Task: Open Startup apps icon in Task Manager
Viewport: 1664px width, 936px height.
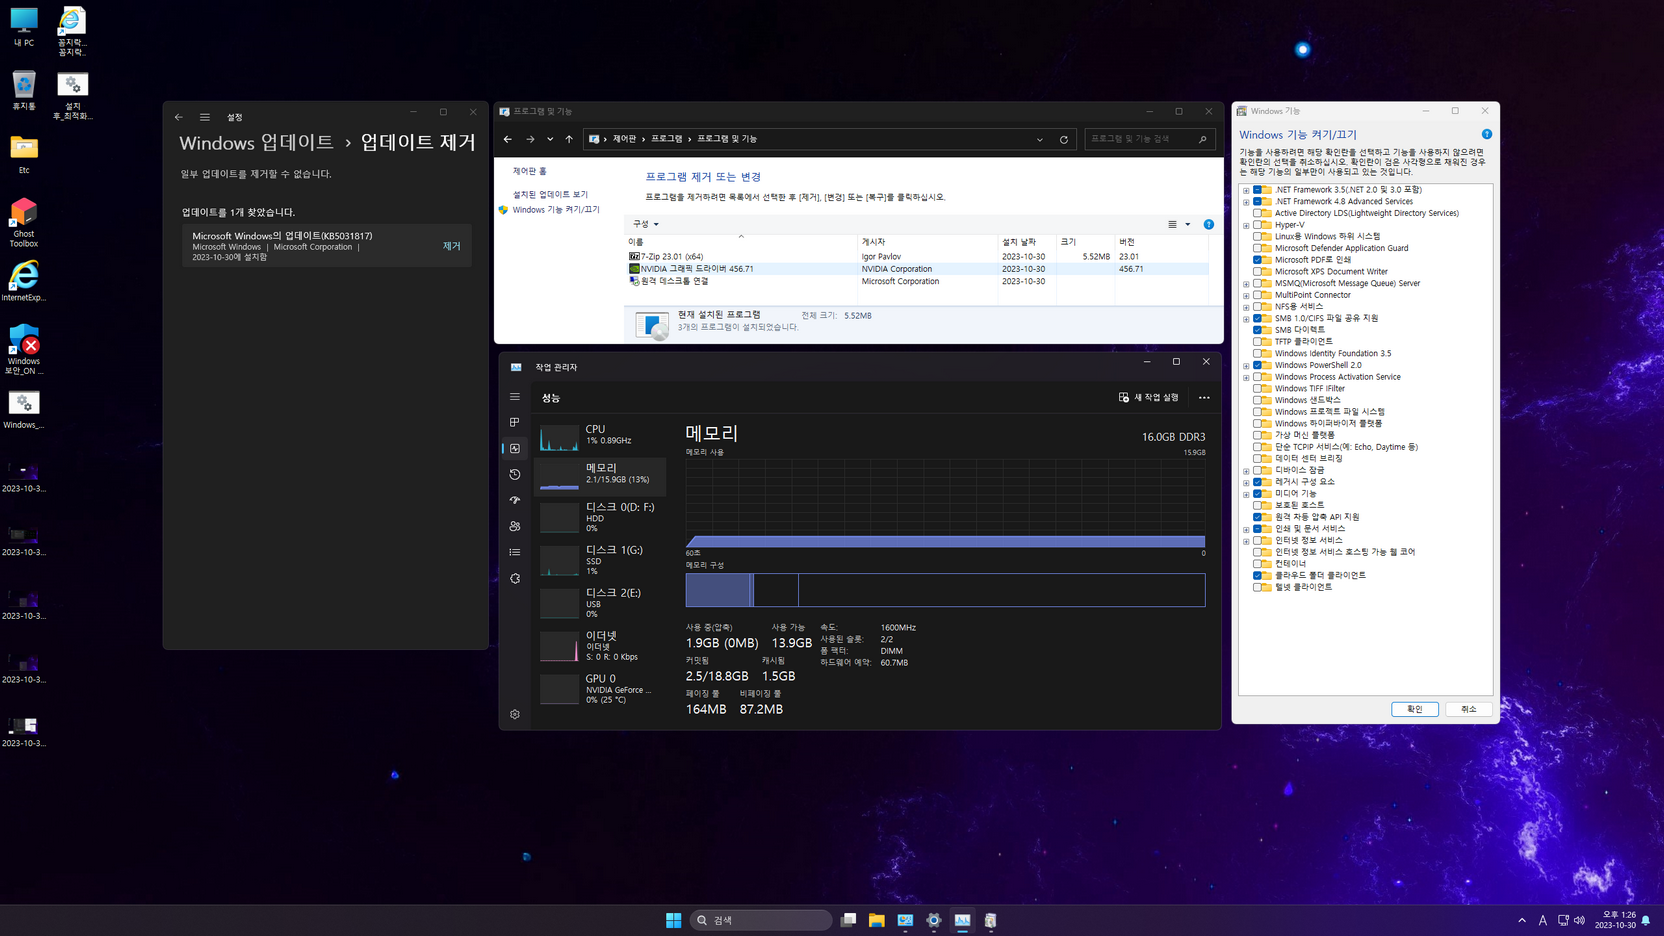Action: coord(515,500)
